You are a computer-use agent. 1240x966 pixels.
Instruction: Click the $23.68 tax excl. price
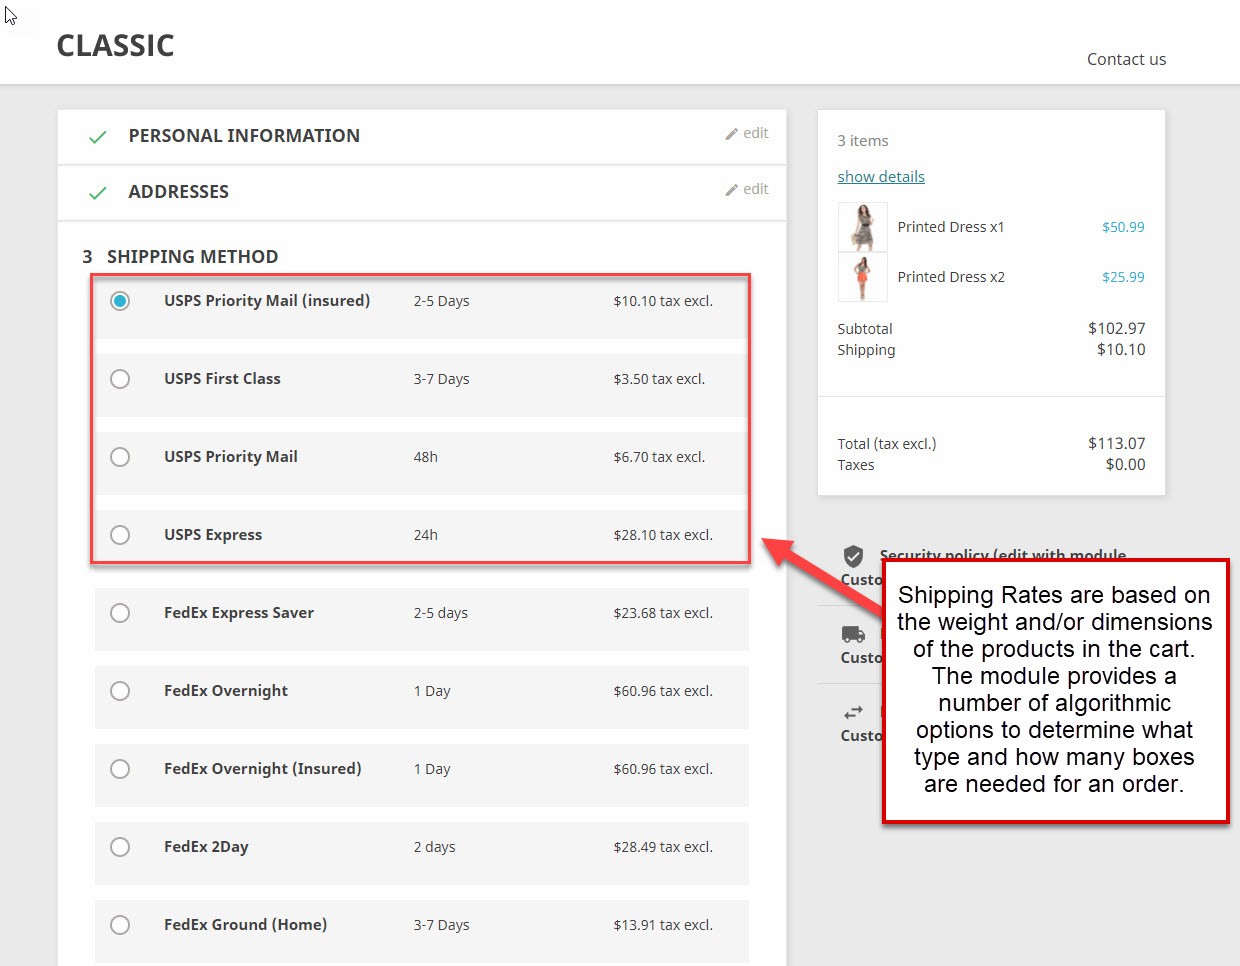(x=663, y=613)
